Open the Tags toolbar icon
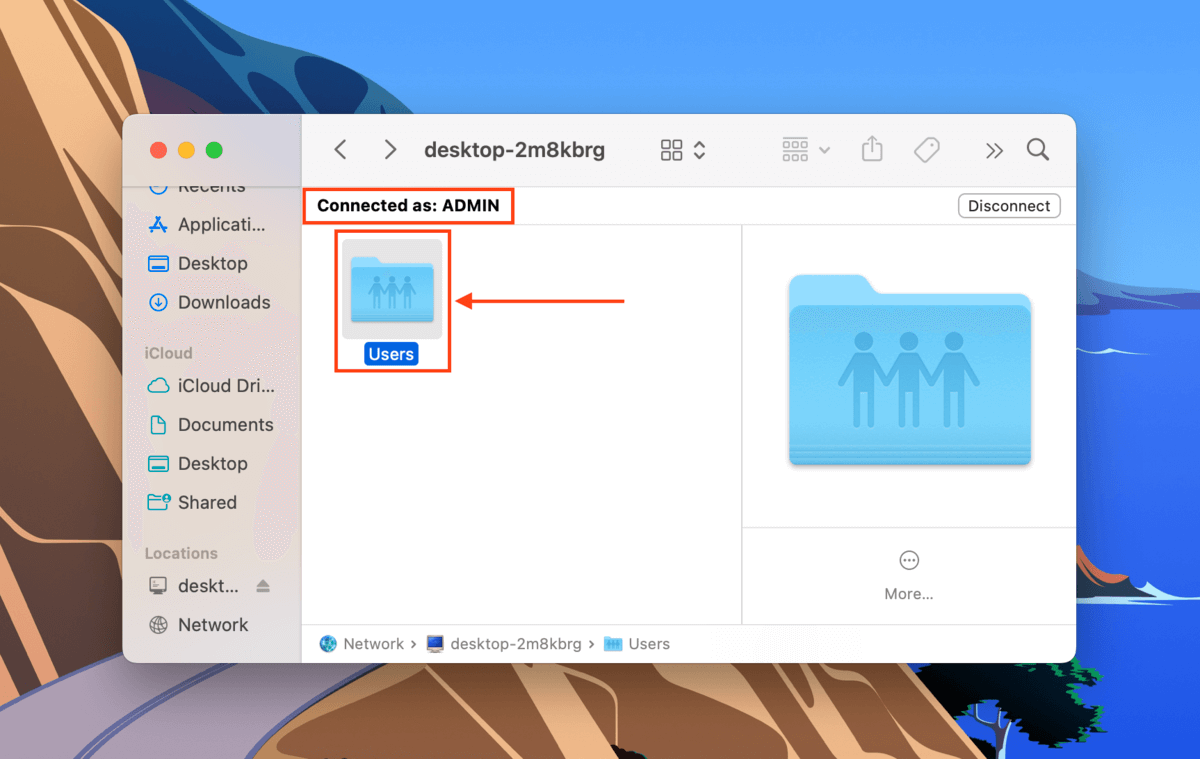Viewport: 1200px width, 759px height. (927, 150)
